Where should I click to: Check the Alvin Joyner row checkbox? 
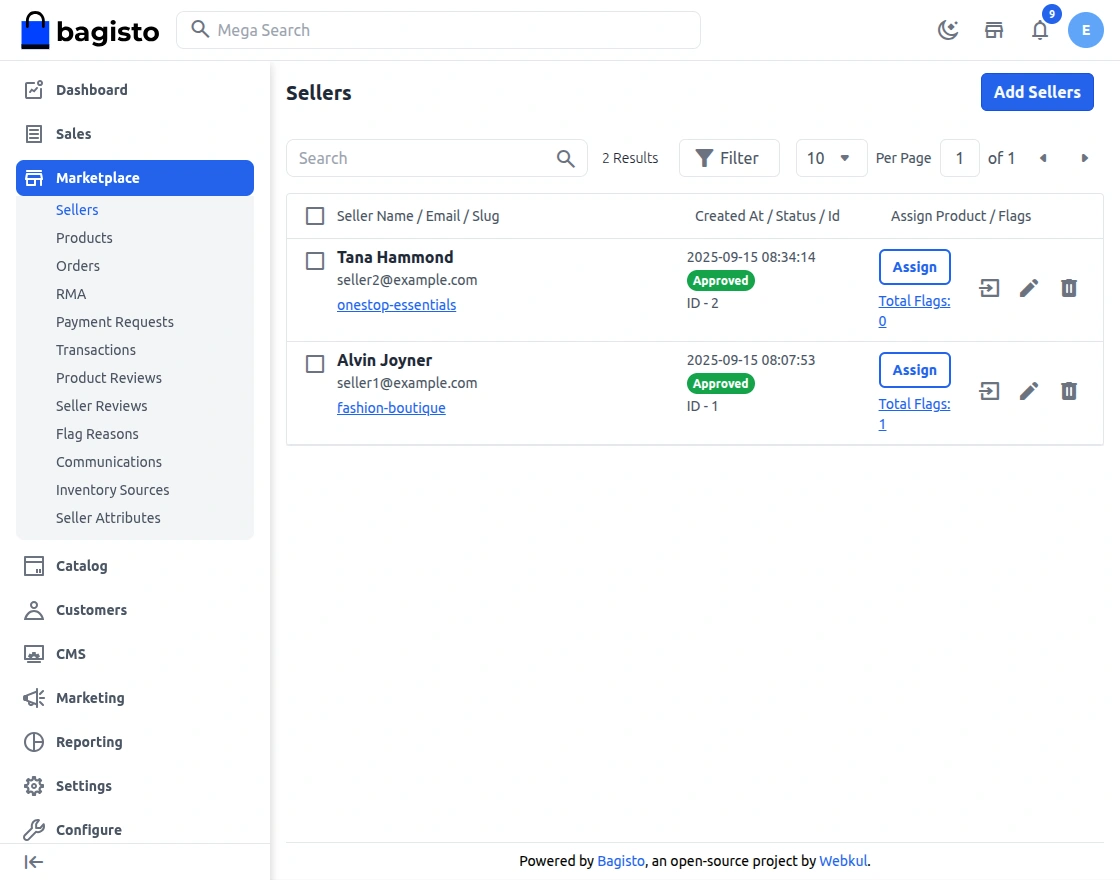pyautogui.click(x=315, y=364)
